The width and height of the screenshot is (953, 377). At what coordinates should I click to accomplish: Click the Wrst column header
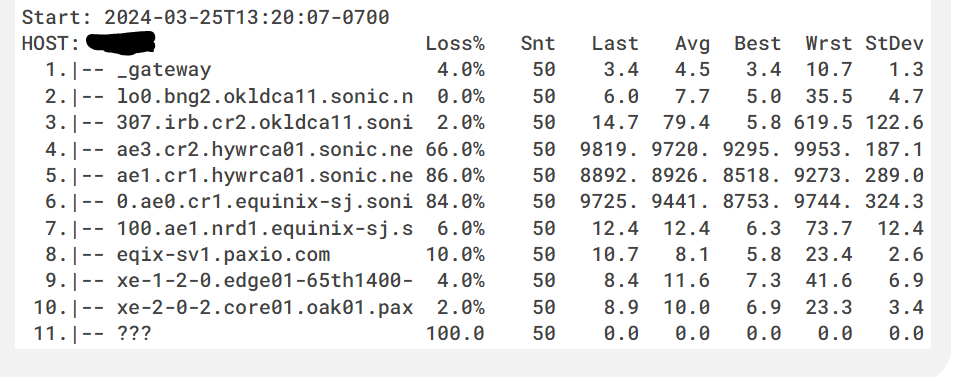point(828,44)
